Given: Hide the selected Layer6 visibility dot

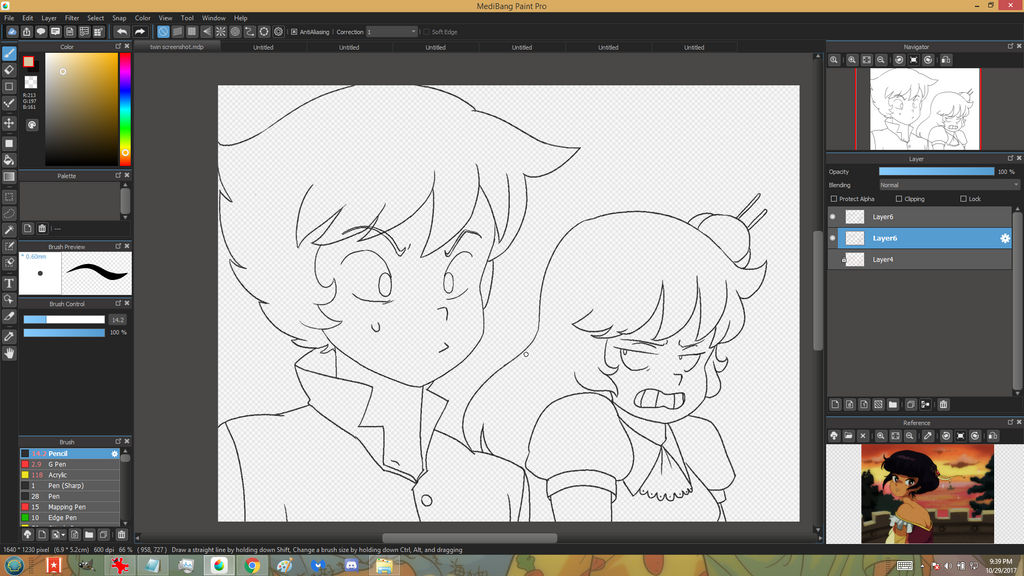Looking at the screenshot, I should [833, 238].
